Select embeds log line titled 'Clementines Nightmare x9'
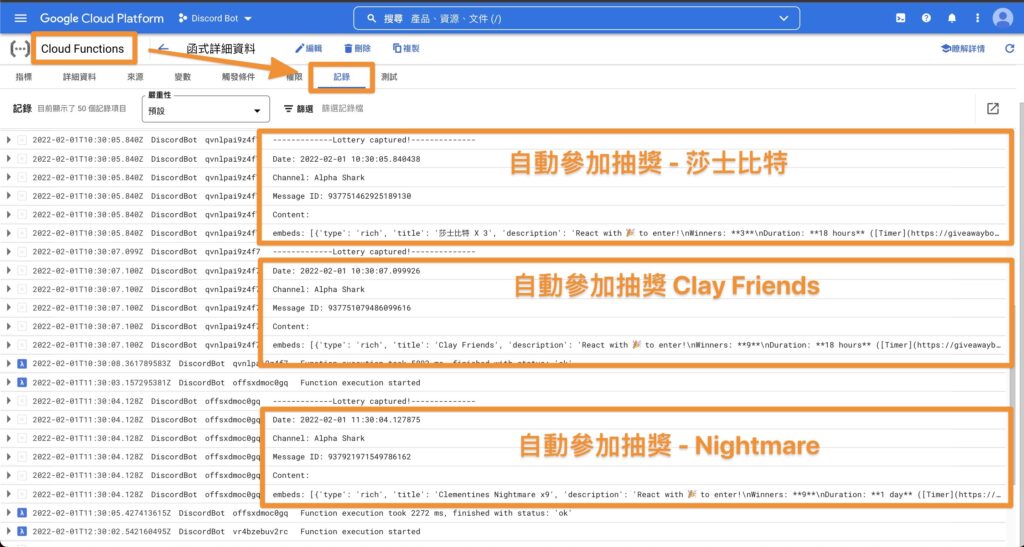Image resolution: width=1024 pixels, height=547 pixels. coord(637,494)
